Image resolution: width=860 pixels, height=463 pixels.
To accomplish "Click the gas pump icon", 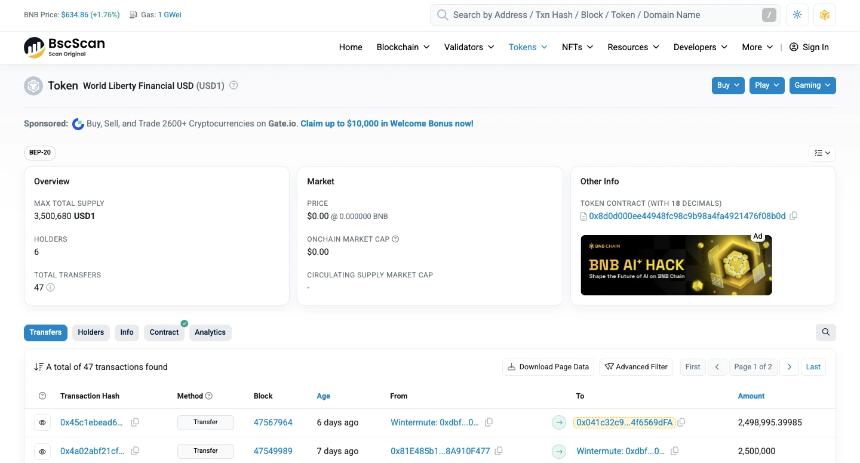I will click(133, 15).
